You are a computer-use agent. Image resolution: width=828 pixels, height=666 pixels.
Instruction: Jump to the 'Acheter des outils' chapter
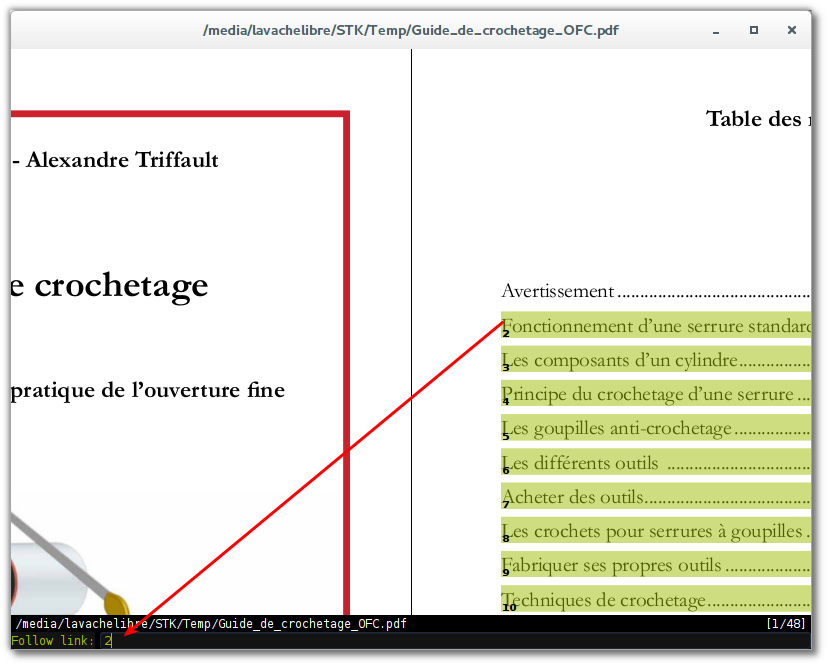pos(656,496)
